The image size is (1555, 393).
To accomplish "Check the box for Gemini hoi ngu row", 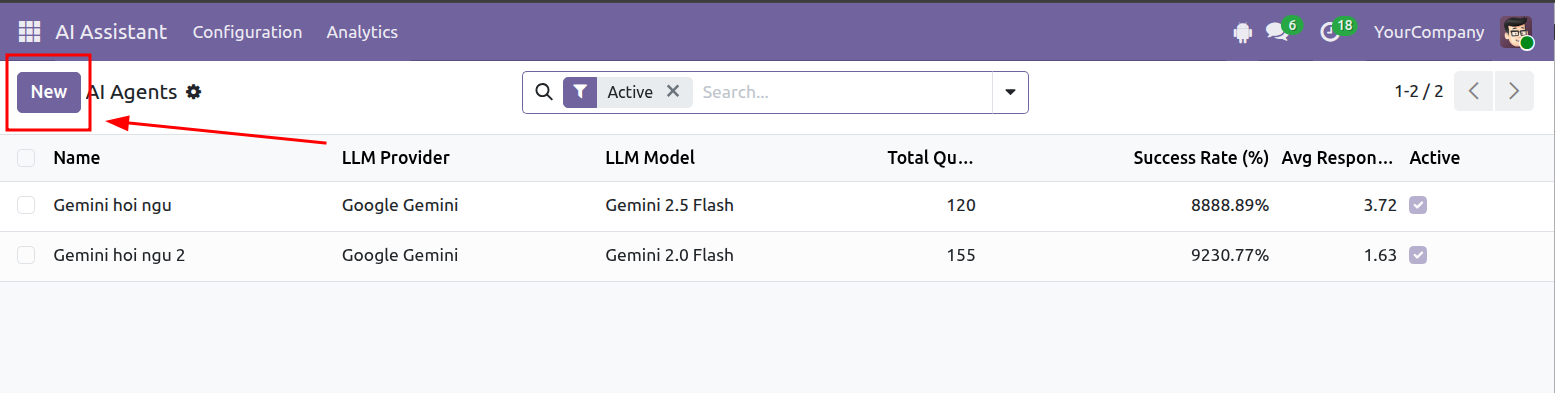I will 26,205.
